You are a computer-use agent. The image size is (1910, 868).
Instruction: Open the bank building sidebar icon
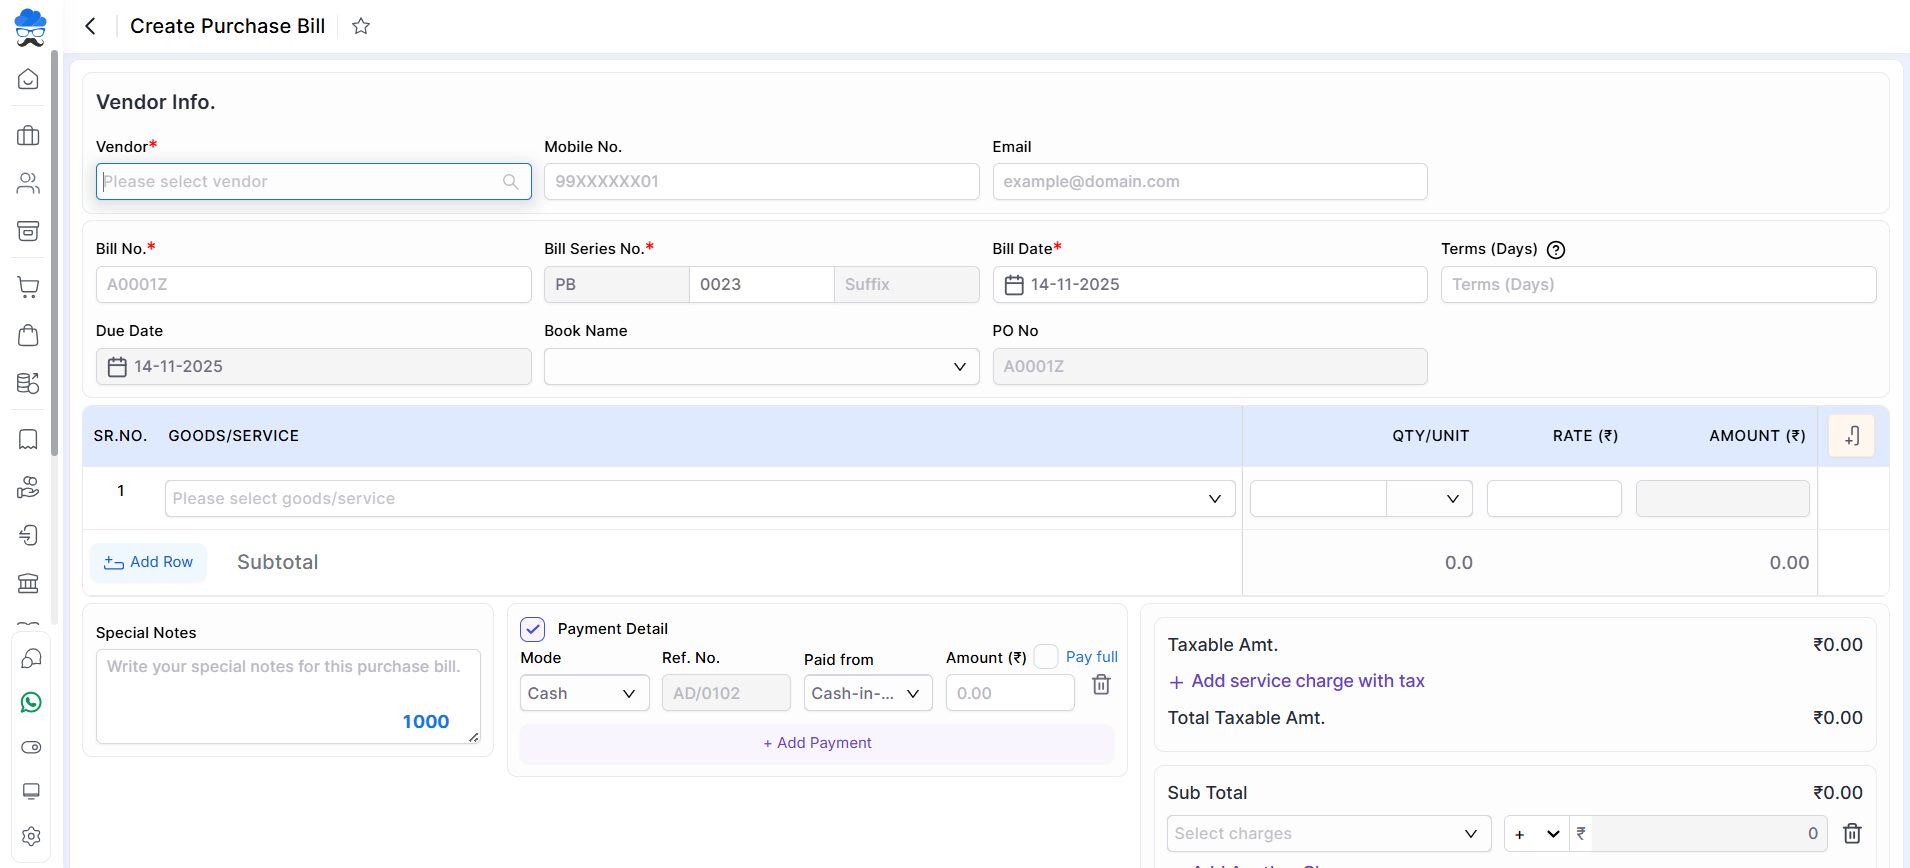point(29,583)
